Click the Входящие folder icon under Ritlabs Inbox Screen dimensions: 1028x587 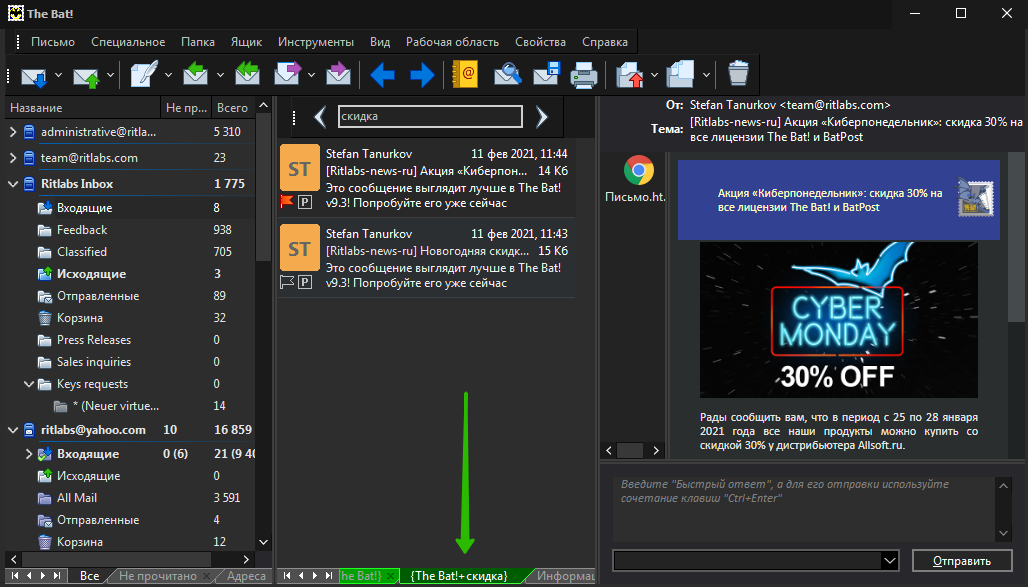pos(45,208)
